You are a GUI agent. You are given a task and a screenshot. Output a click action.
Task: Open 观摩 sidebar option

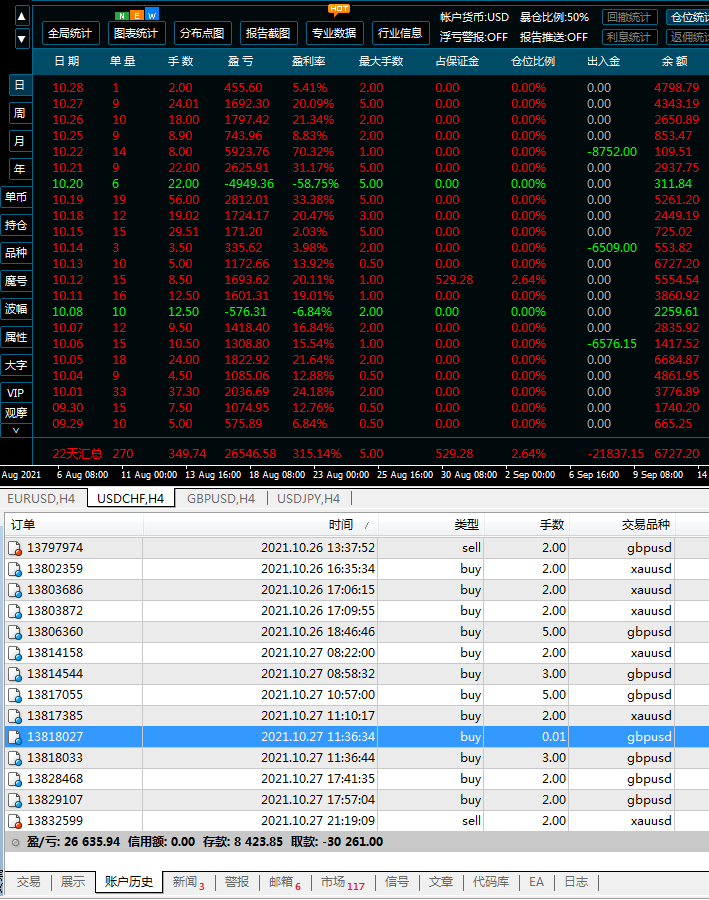16,413
